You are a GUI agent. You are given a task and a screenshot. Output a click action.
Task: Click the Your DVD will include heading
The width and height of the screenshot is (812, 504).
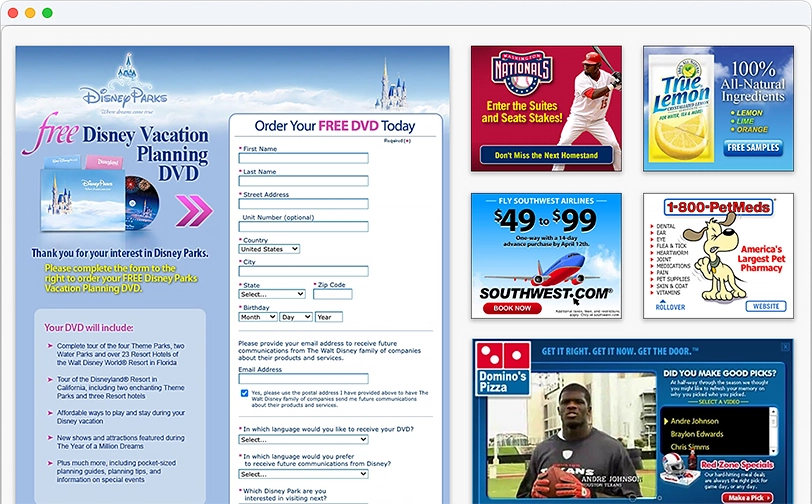pos(89,327)
